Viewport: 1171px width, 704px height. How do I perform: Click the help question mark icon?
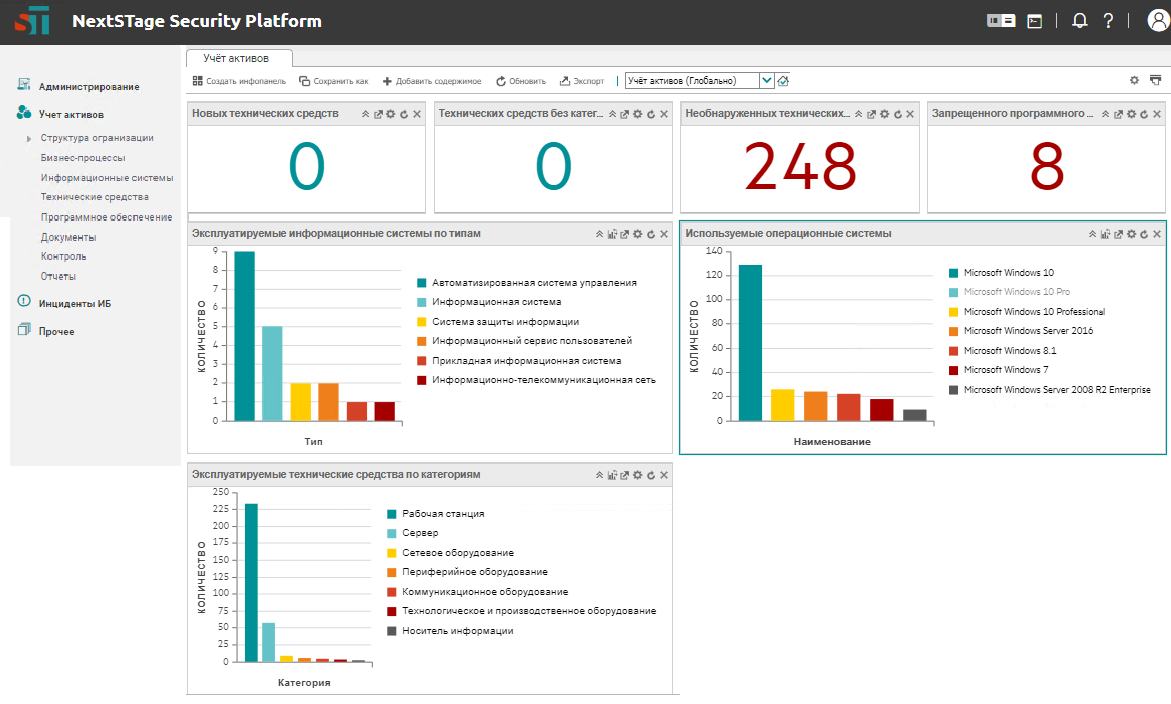pos(1108,21)
